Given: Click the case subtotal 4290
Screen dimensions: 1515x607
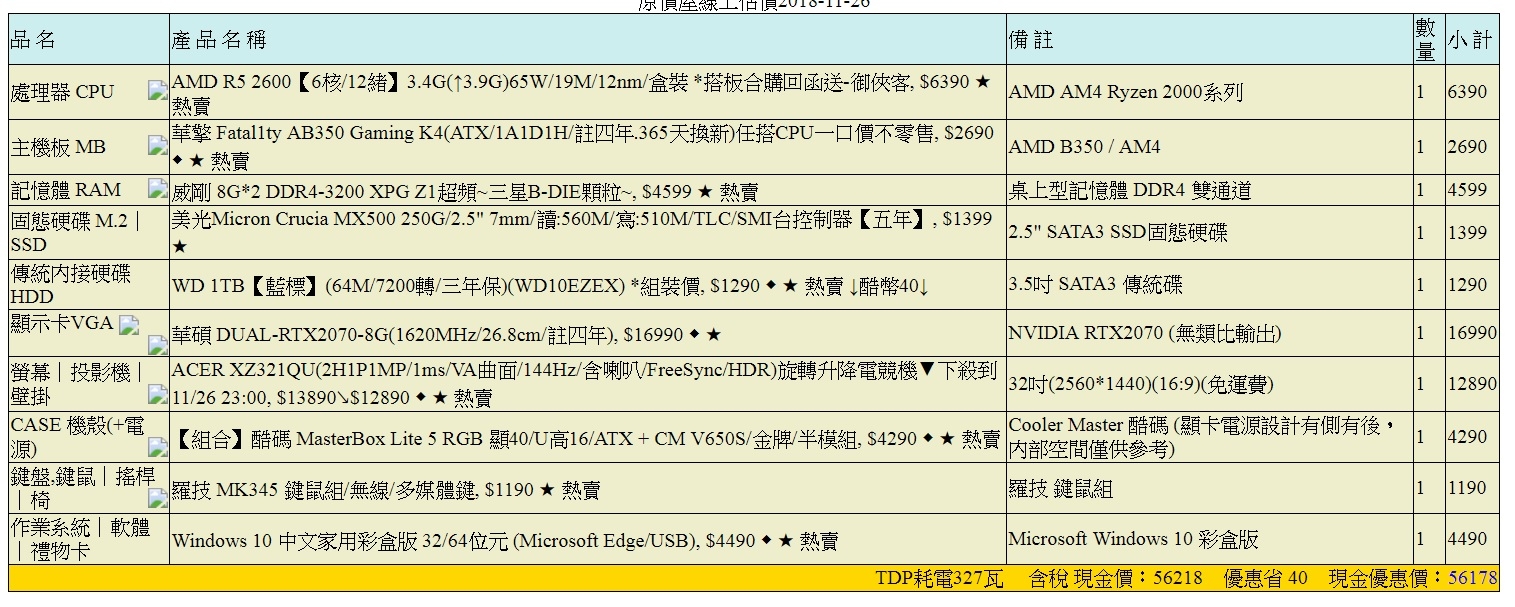Looking at the screenshot, I should [x=1467, y=437].
